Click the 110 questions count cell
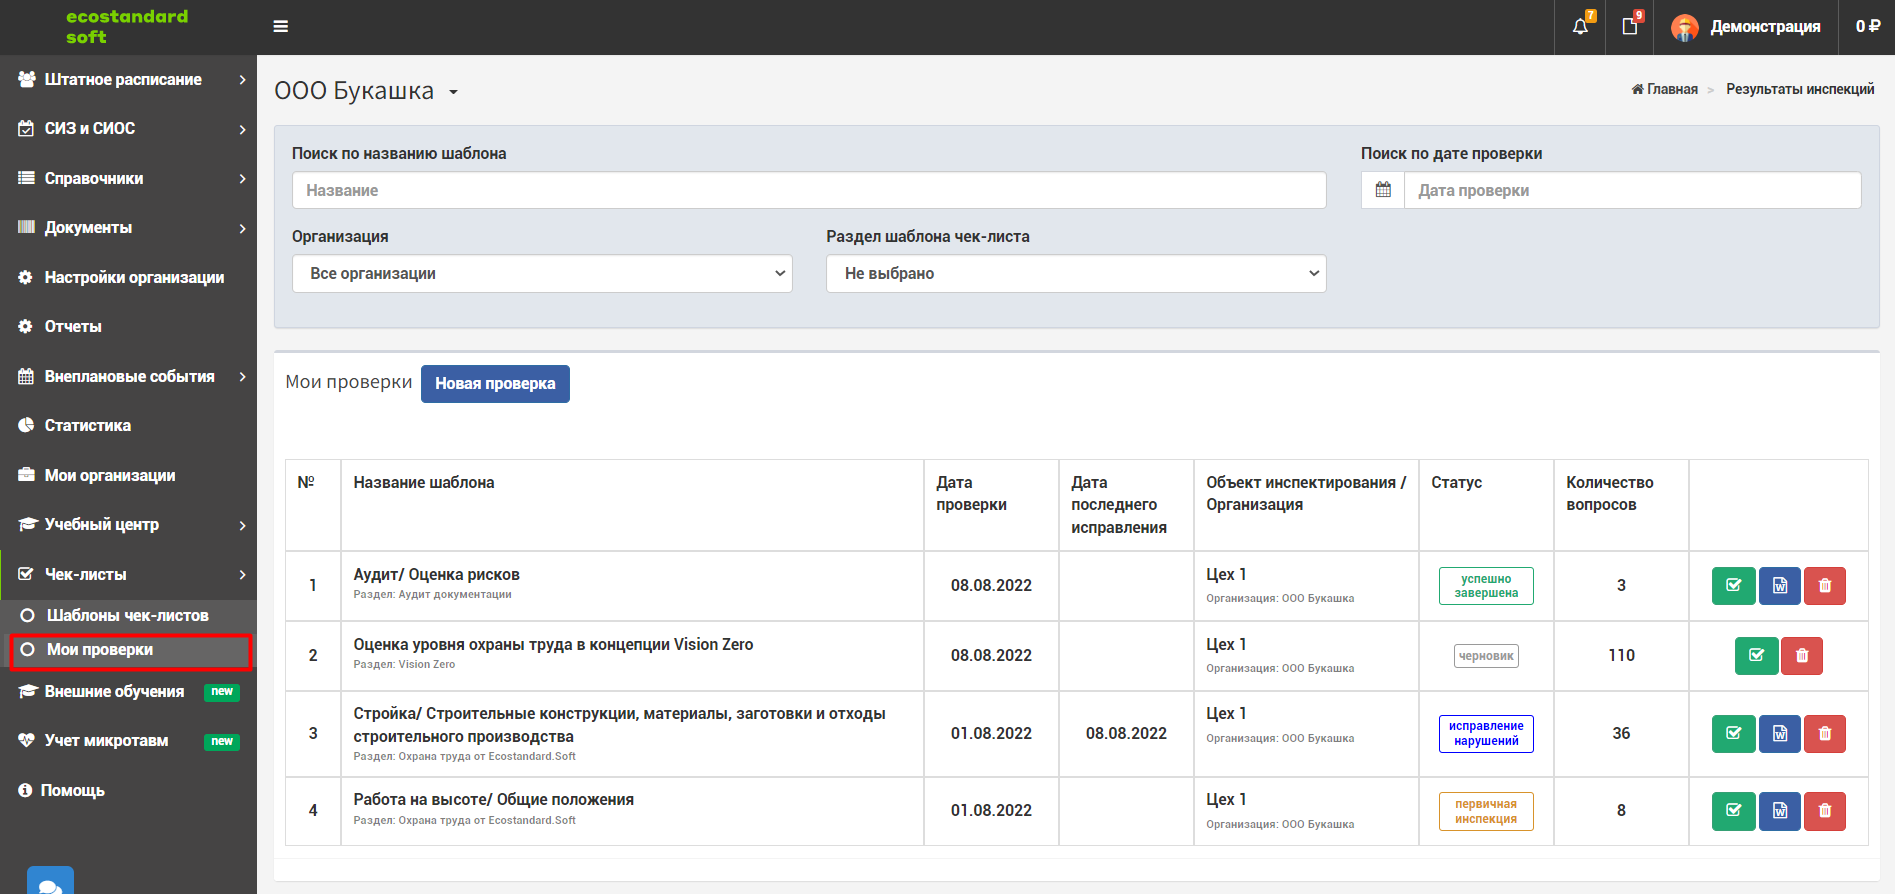 click(1621, 656)
